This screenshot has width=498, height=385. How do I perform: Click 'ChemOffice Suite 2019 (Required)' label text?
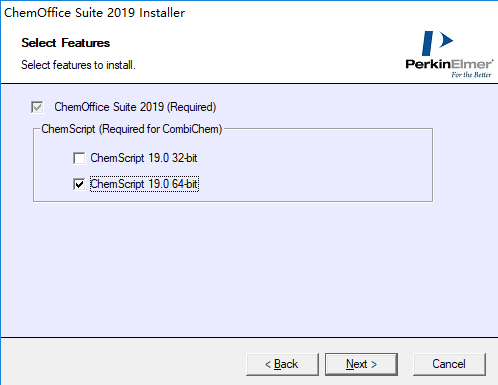click(x=135, y=107)
